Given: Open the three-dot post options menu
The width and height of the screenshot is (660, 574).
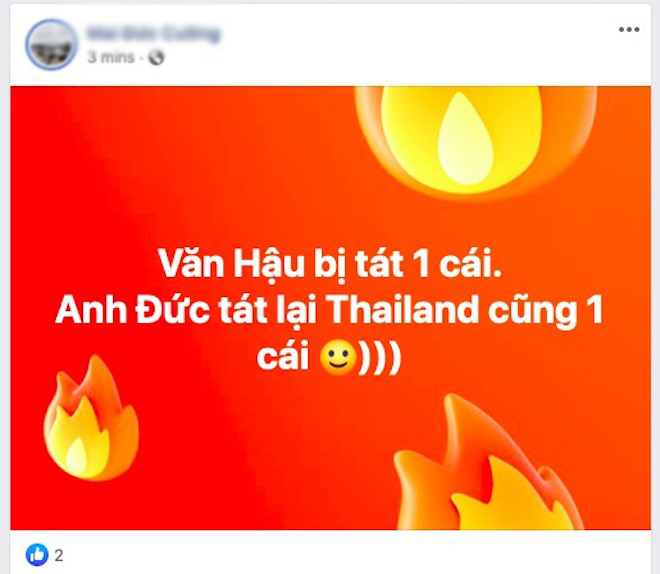Looking at the screenshot, I should click(x=629, y=29).
